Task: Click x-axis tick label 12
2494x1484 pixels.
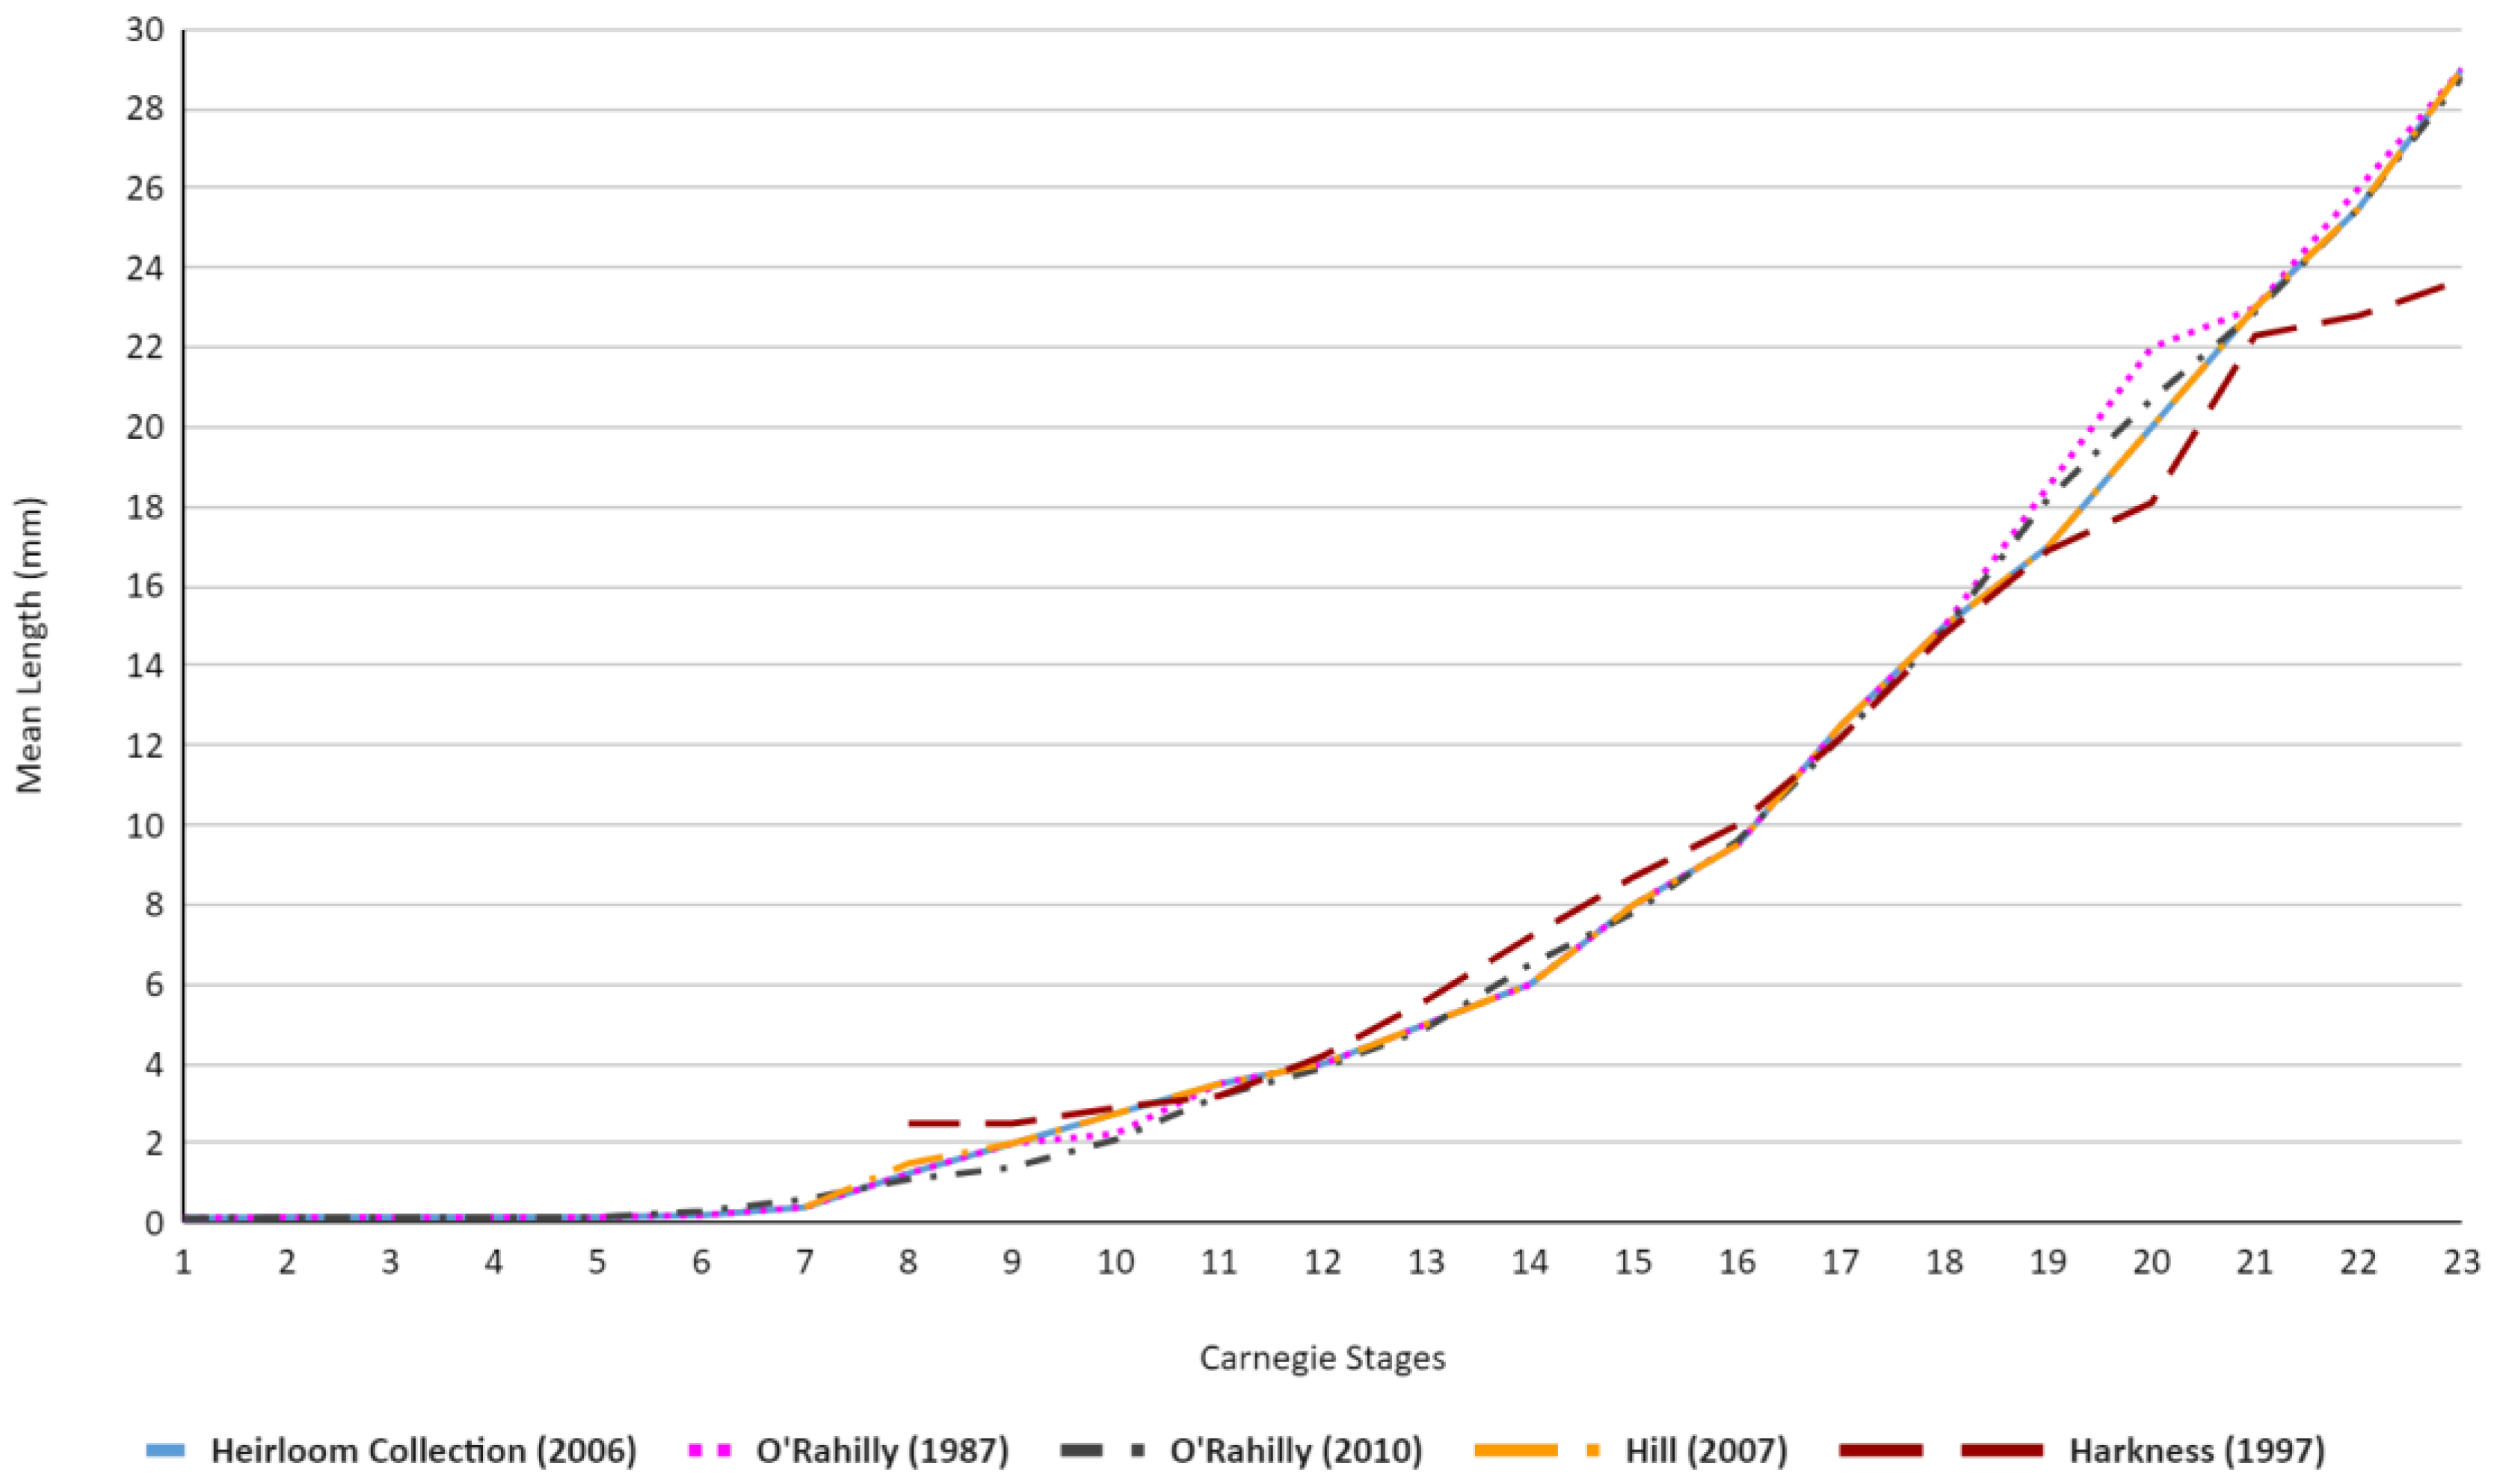Action: pyautogui.click(x=1323, y=1263)
